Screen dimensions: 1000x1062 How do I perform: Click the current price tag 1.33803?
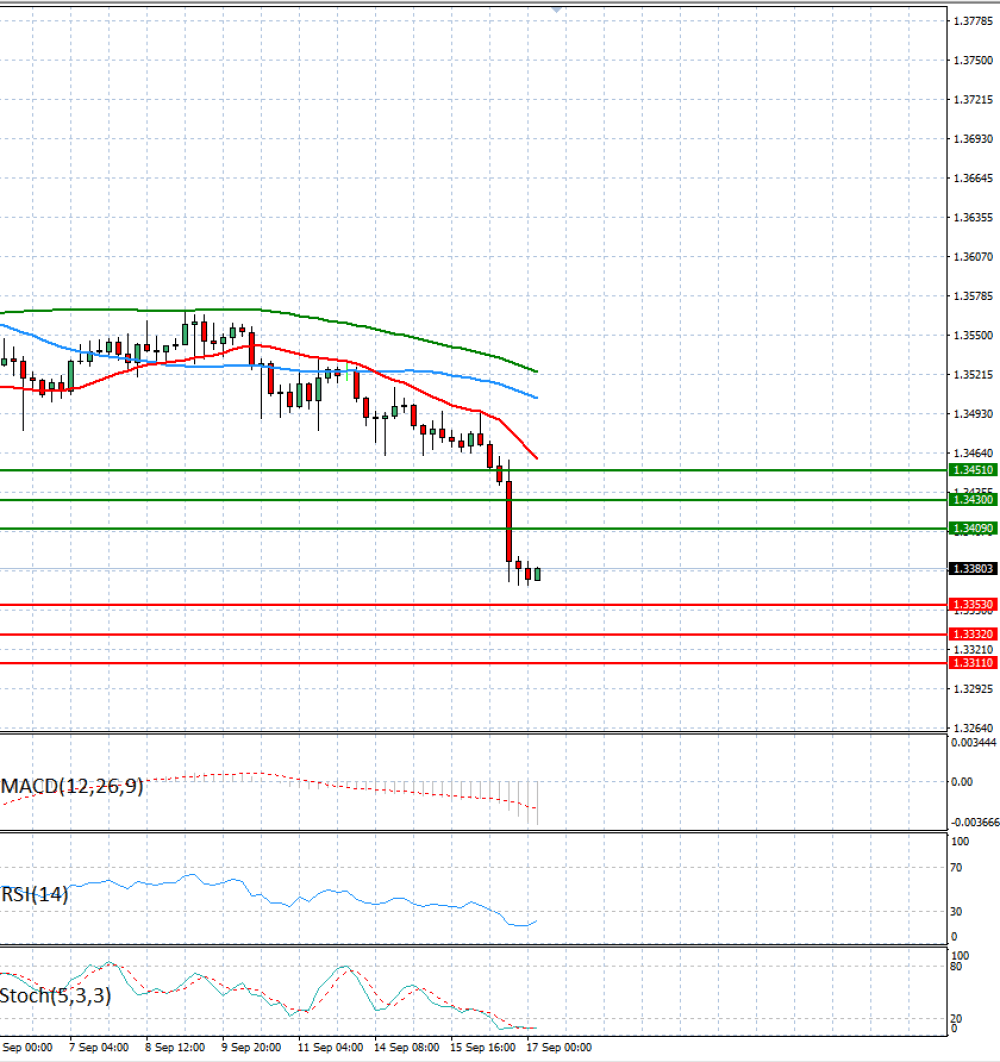point(973,569)
